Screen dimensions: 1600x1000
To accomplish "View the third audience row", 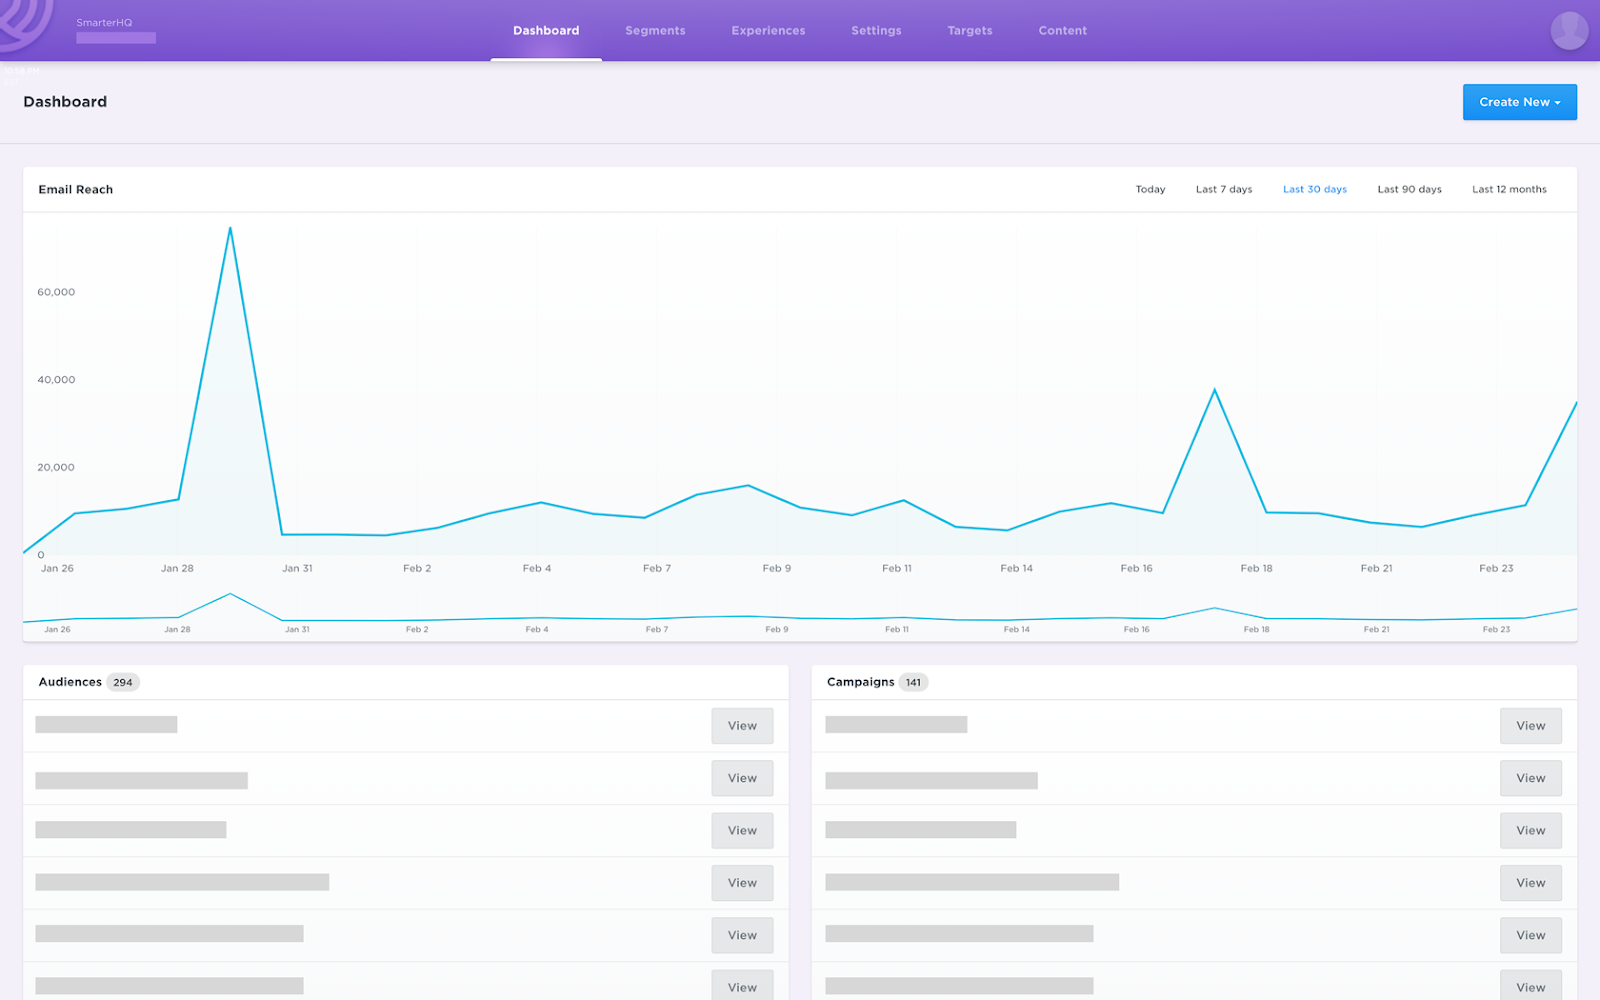I will pos(742,831).
